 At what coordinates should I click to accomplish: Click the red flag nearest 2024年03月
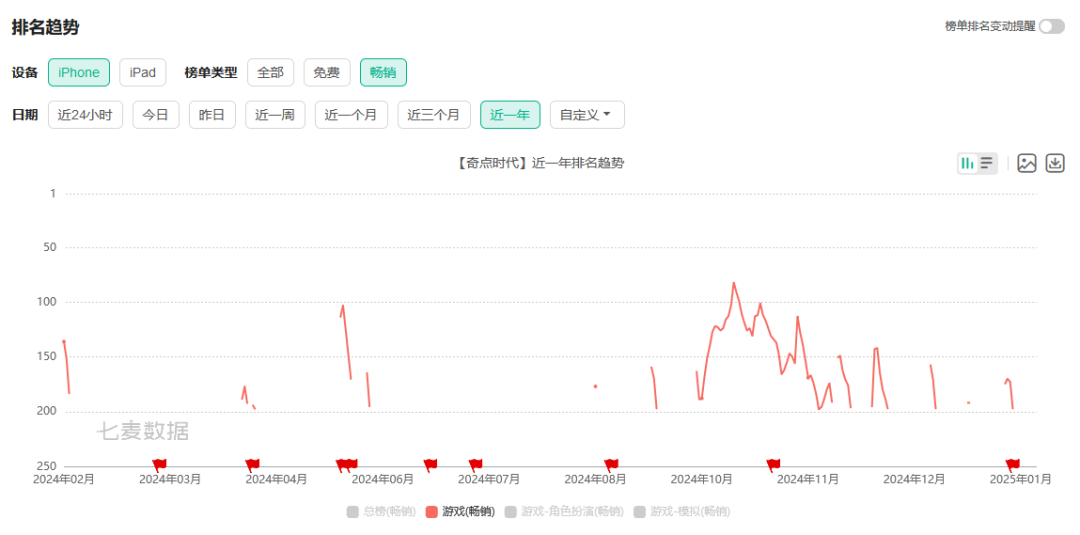click(x=159, y=464)
